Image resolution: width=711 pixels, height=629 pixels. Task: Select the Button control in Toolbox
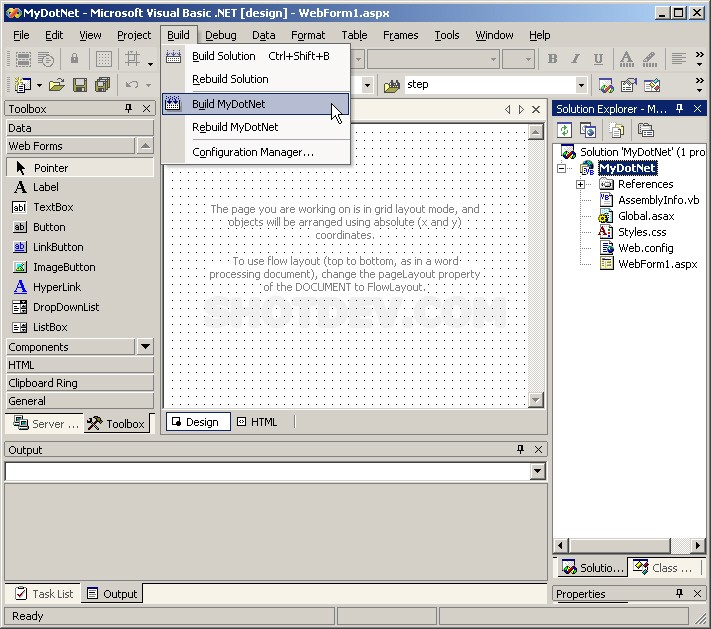coord(79,227)
